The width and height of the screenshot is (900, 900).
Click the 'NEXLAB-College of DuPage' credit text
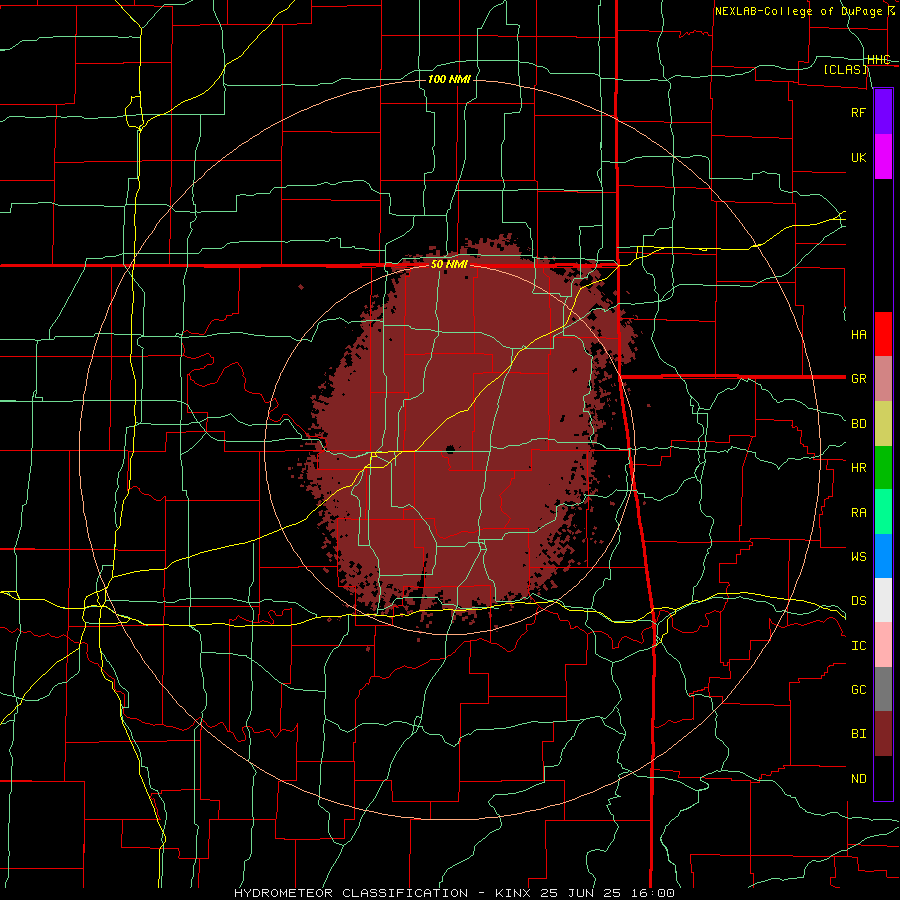pyautogui.click(x=798, y=11)
